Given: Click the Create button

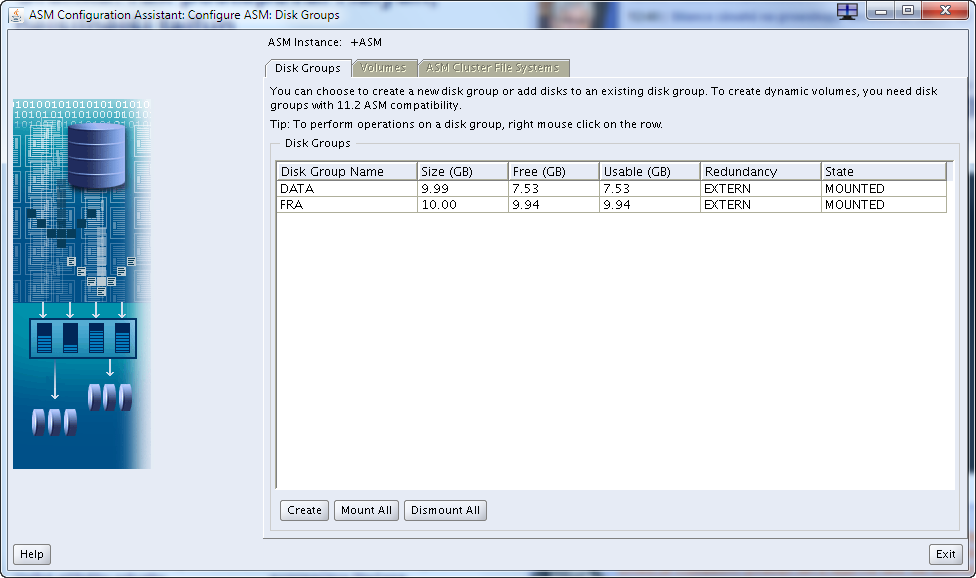Looking at the screenshot, I should tap(304, 510).
